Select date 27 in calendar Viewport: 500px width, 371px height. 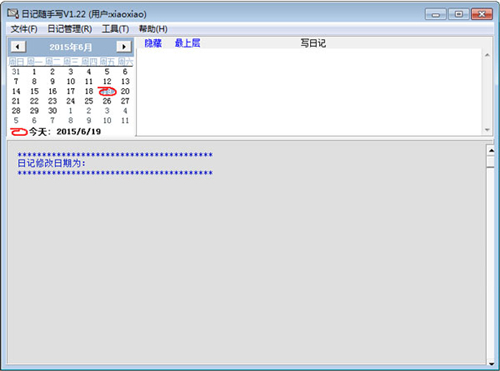point(125,101)
